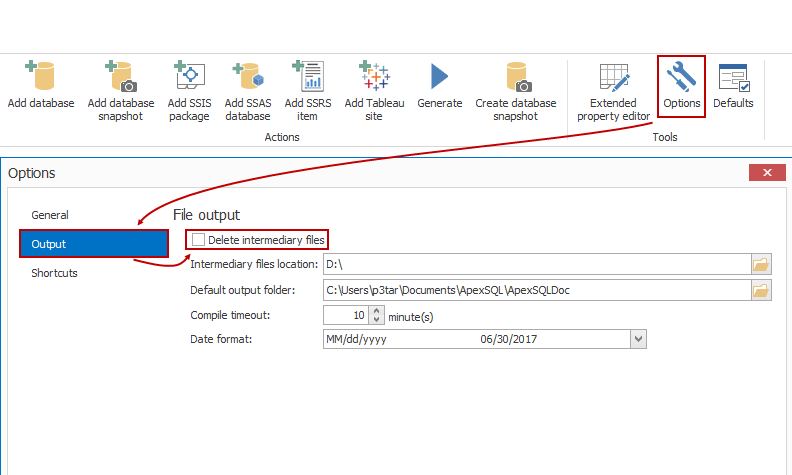Screen dimensions: 792x475
Task: Enable Delete intermediary files checkbox
Action: 199,240
